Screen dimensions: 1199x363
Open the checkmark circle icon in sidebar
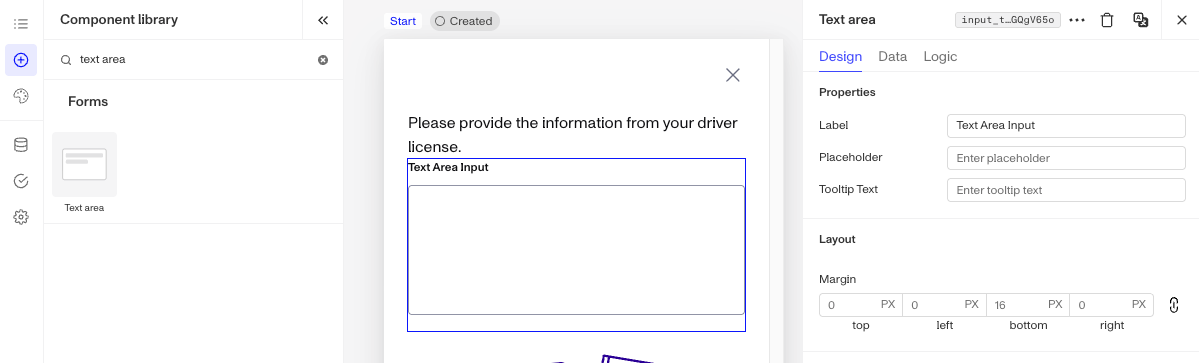click(21, 181)
